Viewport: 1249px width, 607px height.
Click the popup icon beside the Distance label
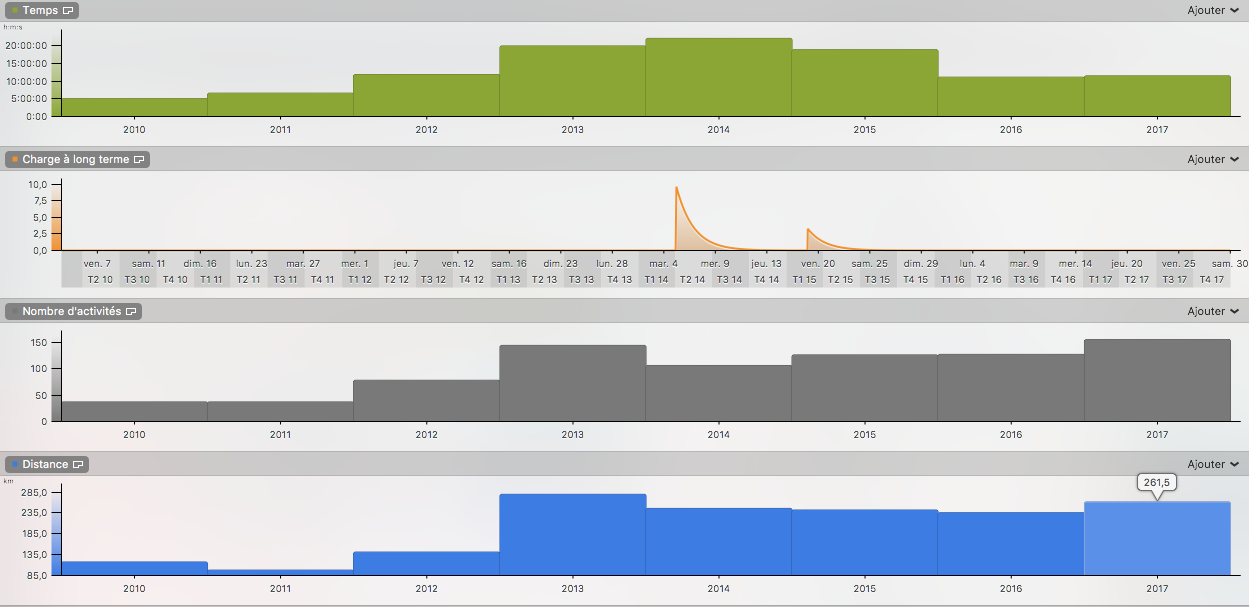[x=79, y=464]
